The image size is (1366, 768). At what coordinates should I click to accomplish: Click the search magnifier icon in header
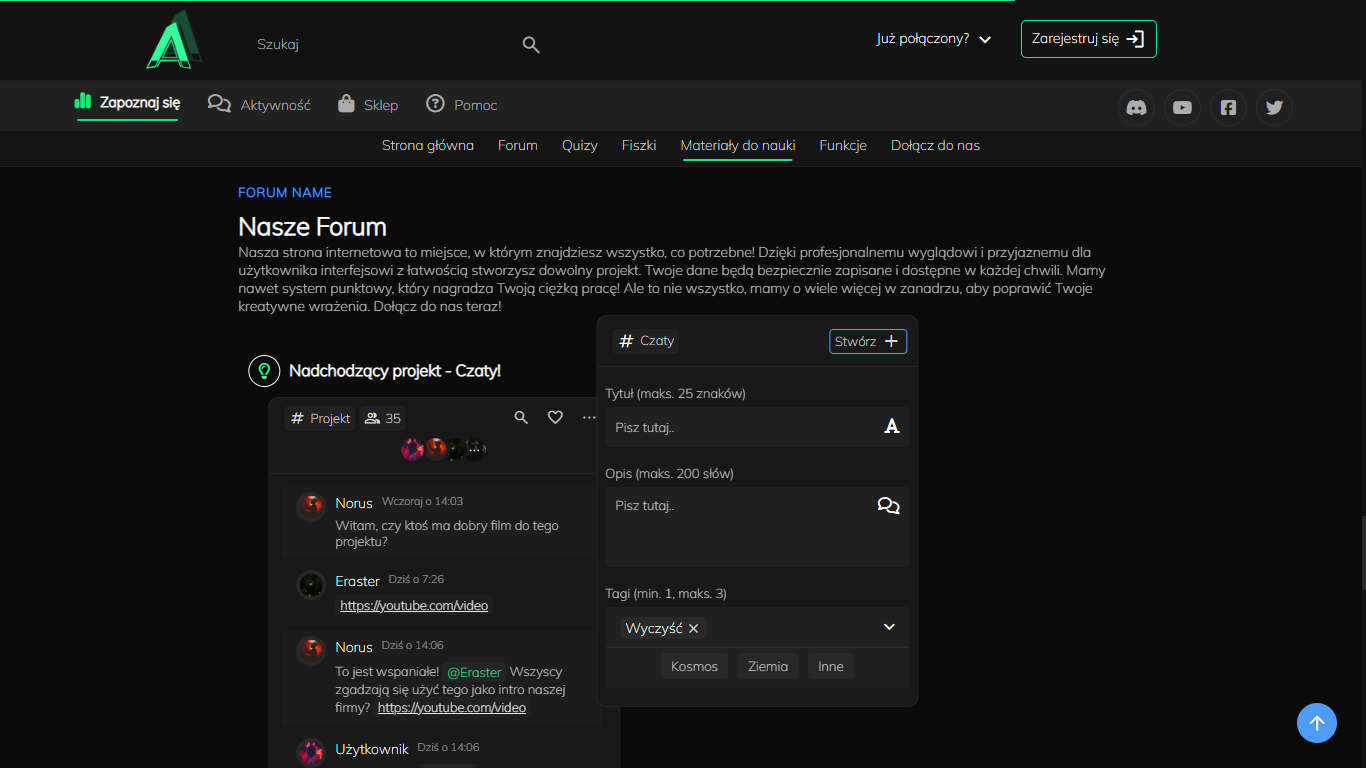[x=531, y=45]
